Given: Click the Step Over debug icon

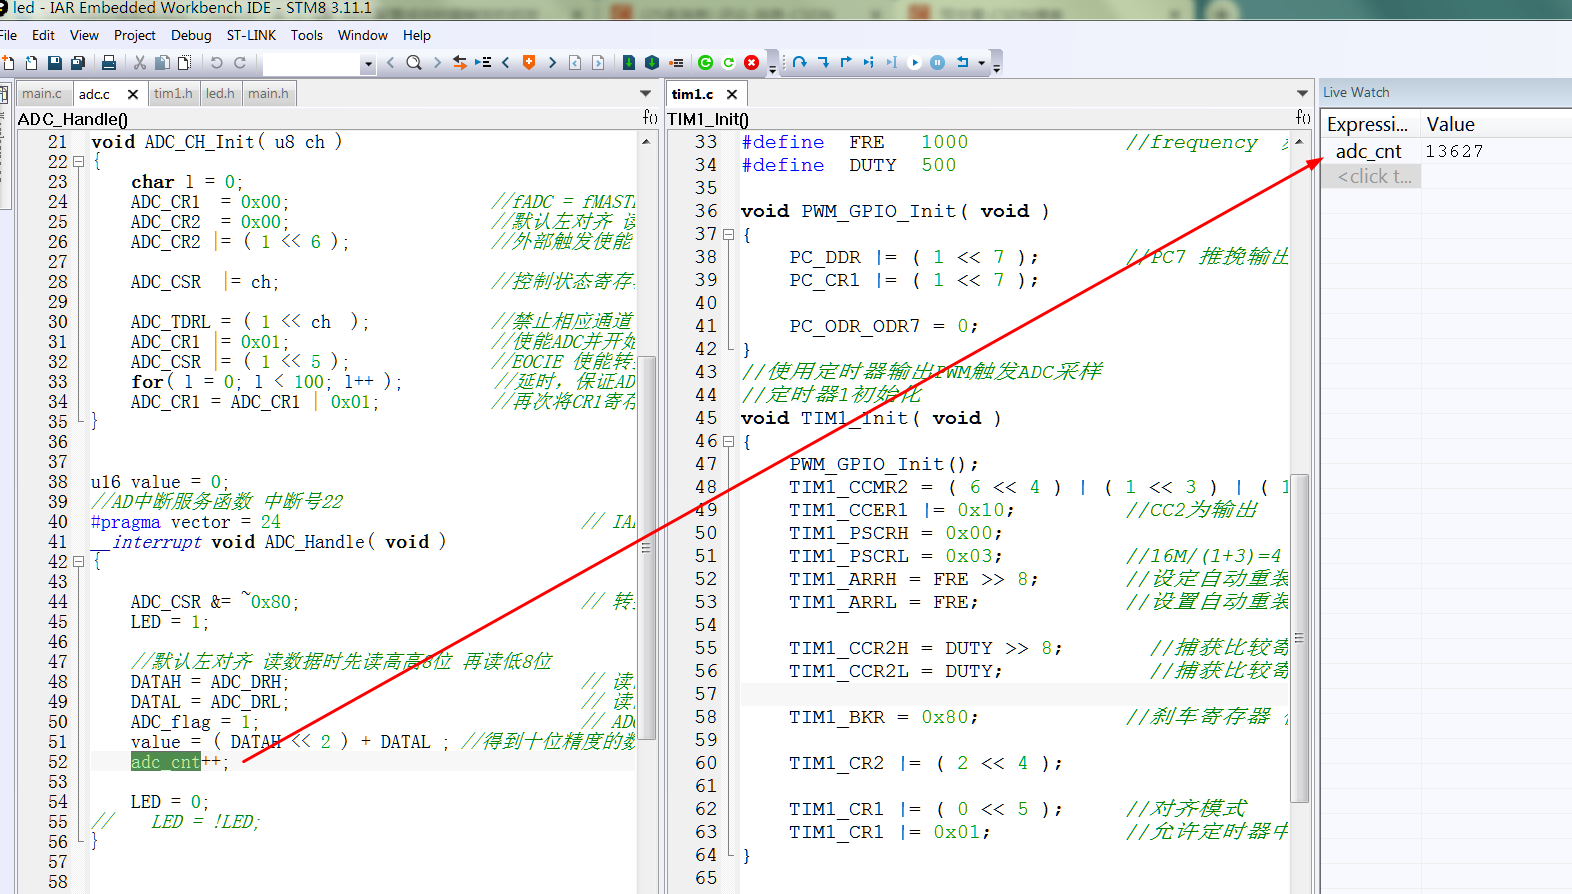Looking at the screenshot, I should (799, 62).
